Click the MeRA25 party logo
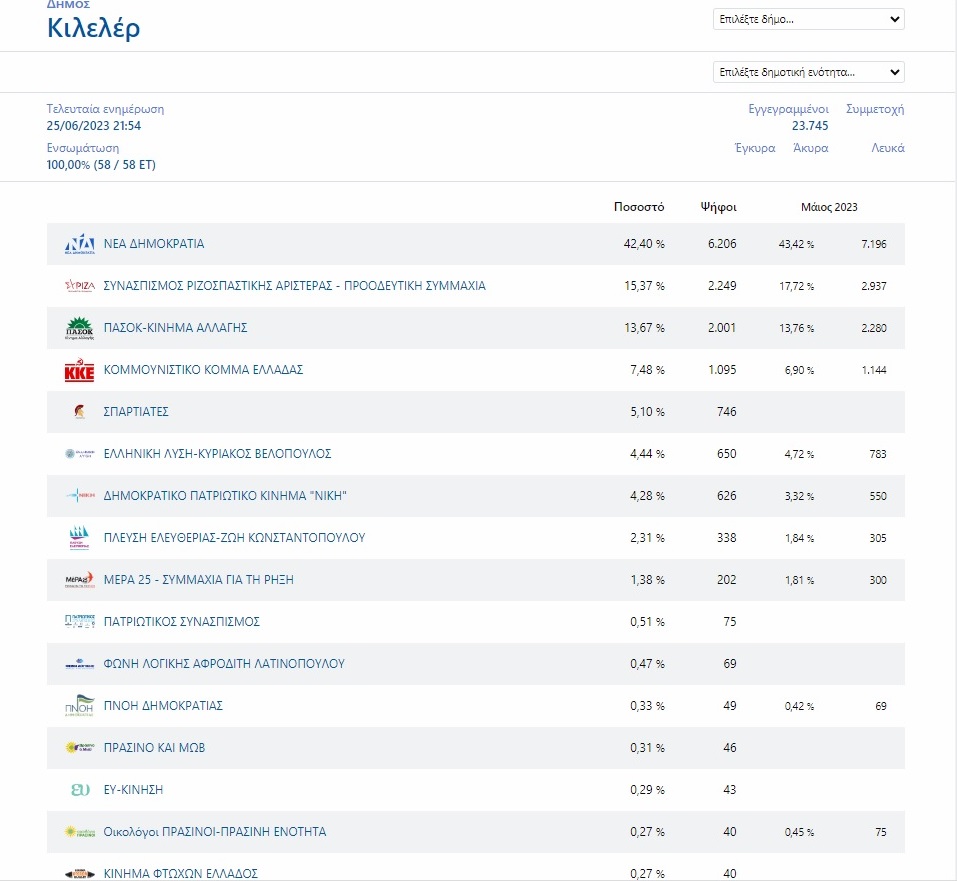This screenshot has width=957, height=881. [x=79, y=580]
